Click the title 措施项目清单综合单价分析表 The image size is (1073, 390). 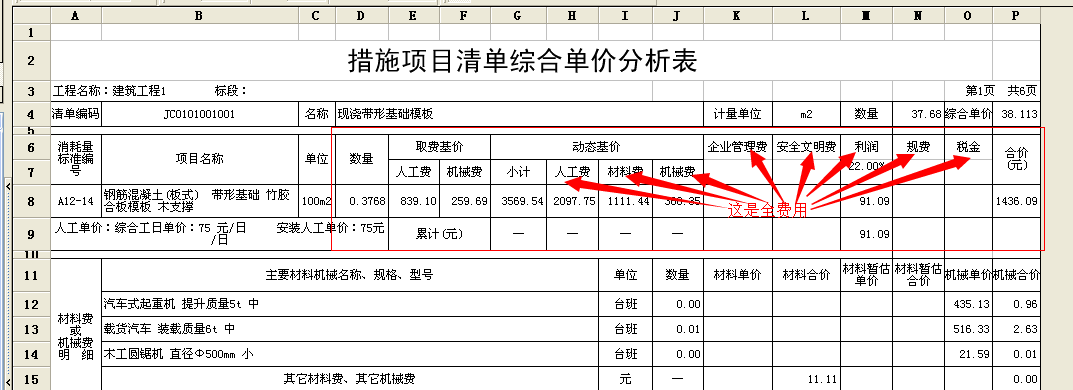point(522,61)
